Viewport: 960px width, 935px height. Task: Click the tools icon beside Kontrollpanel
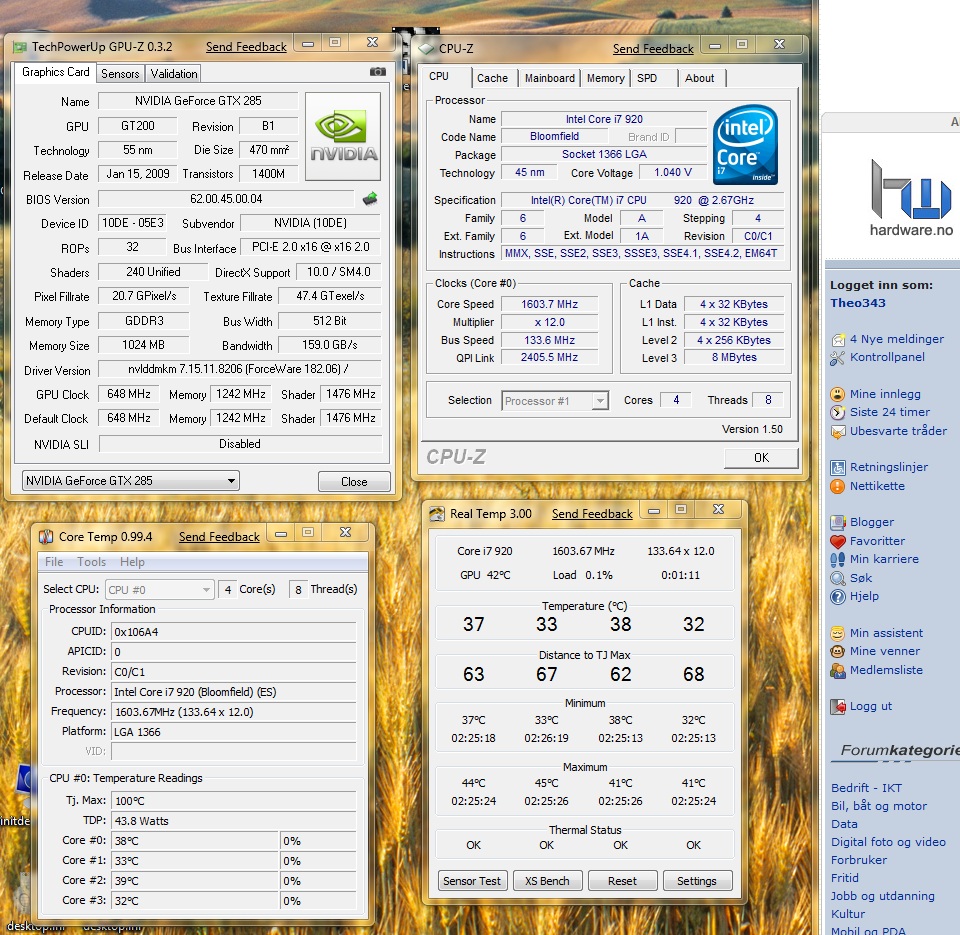pyautogui.click(x=838, y=358)
